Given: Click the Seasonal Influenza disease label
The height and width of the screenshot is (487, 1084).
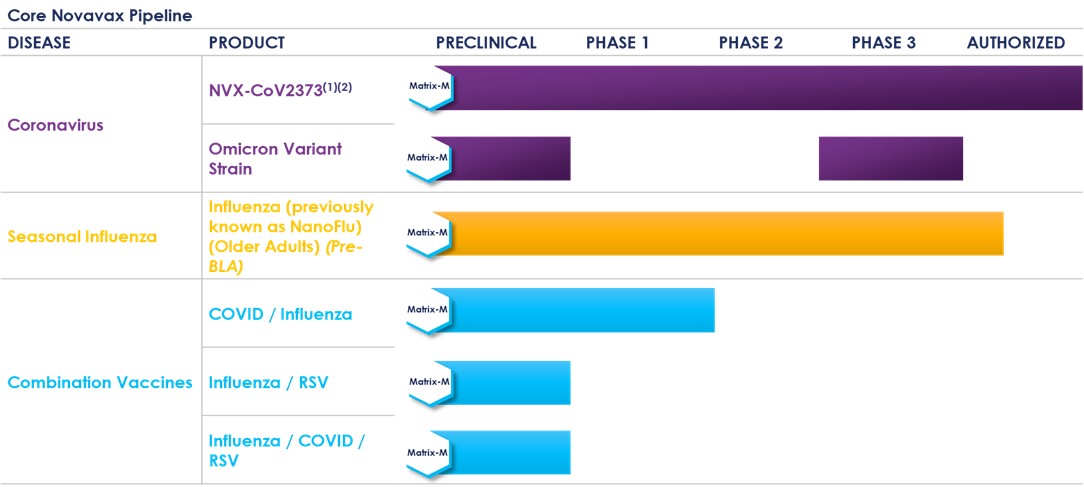Looking at the screenshot, I should click(x=82, y=237).
